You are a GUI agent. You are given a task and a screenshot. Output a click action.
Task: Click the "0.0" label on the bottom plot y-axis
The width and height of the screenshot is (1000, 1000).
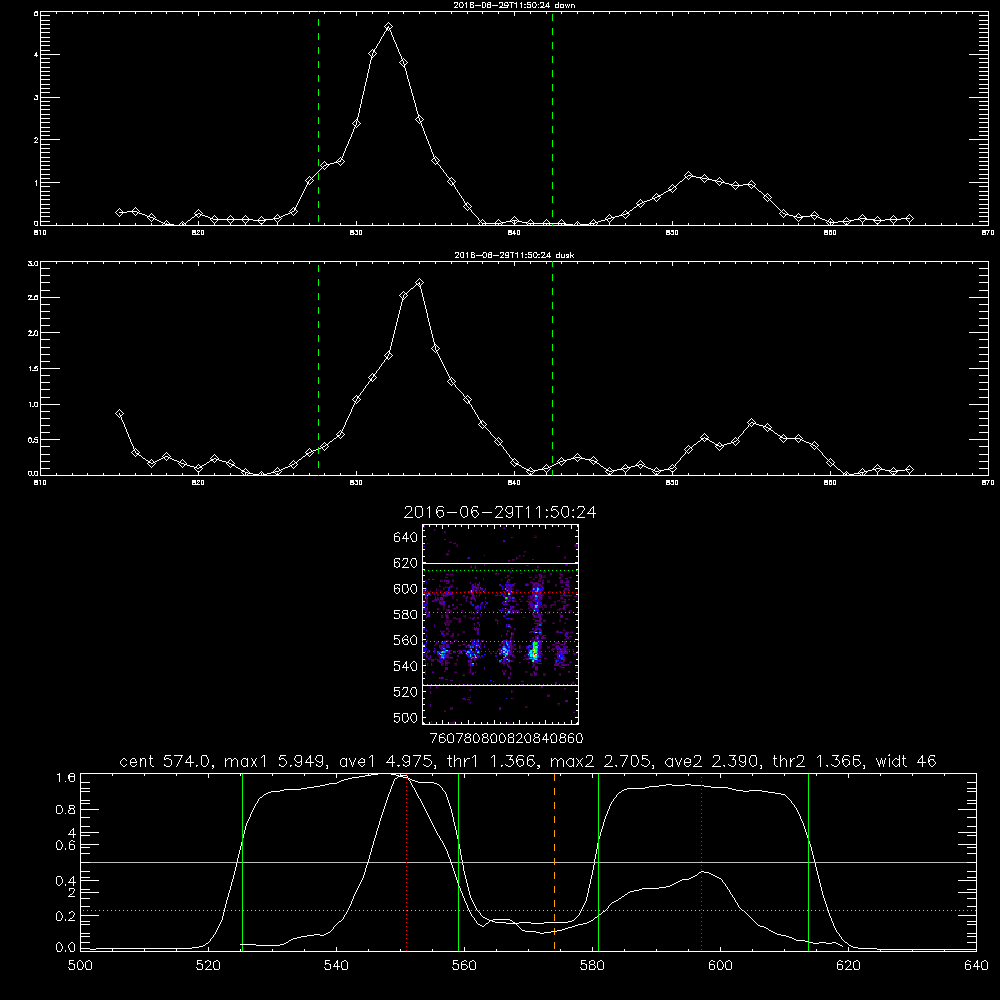pyautogui.click(x=66, y=948)
